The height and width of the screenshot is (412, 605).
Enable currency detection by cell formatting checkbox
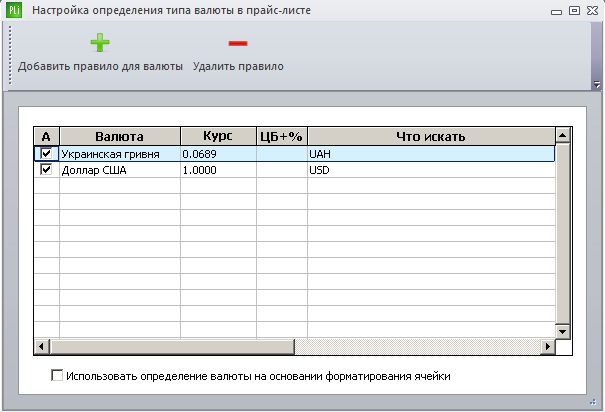pyautogui.click(x=57, y=375)
